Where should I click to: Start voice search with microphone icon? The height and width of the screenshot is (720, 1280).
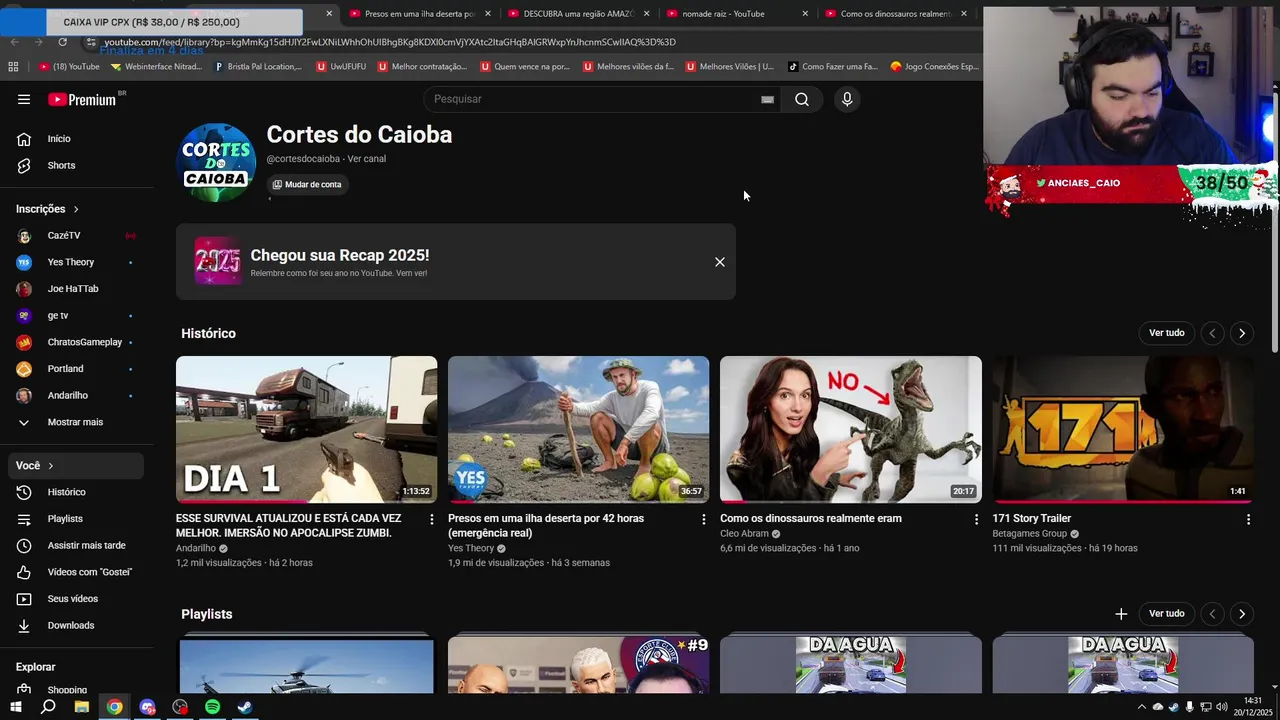pyautogui.click(x=847, y=99)
